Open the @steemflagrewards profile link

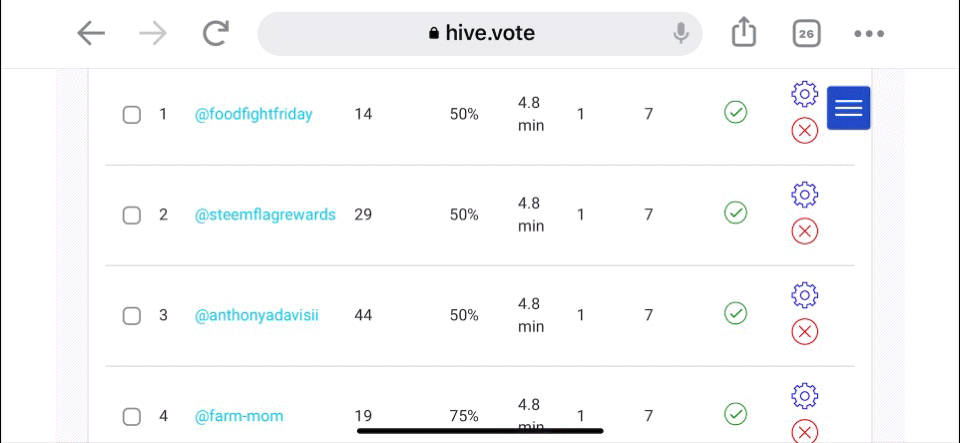click(x=265, y=215)
